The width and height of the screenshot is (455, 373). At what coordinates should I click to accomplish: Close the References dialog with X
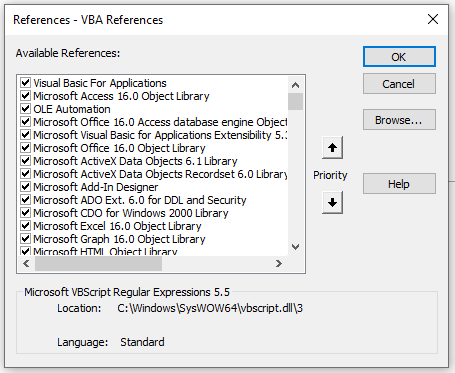(433, 19)
